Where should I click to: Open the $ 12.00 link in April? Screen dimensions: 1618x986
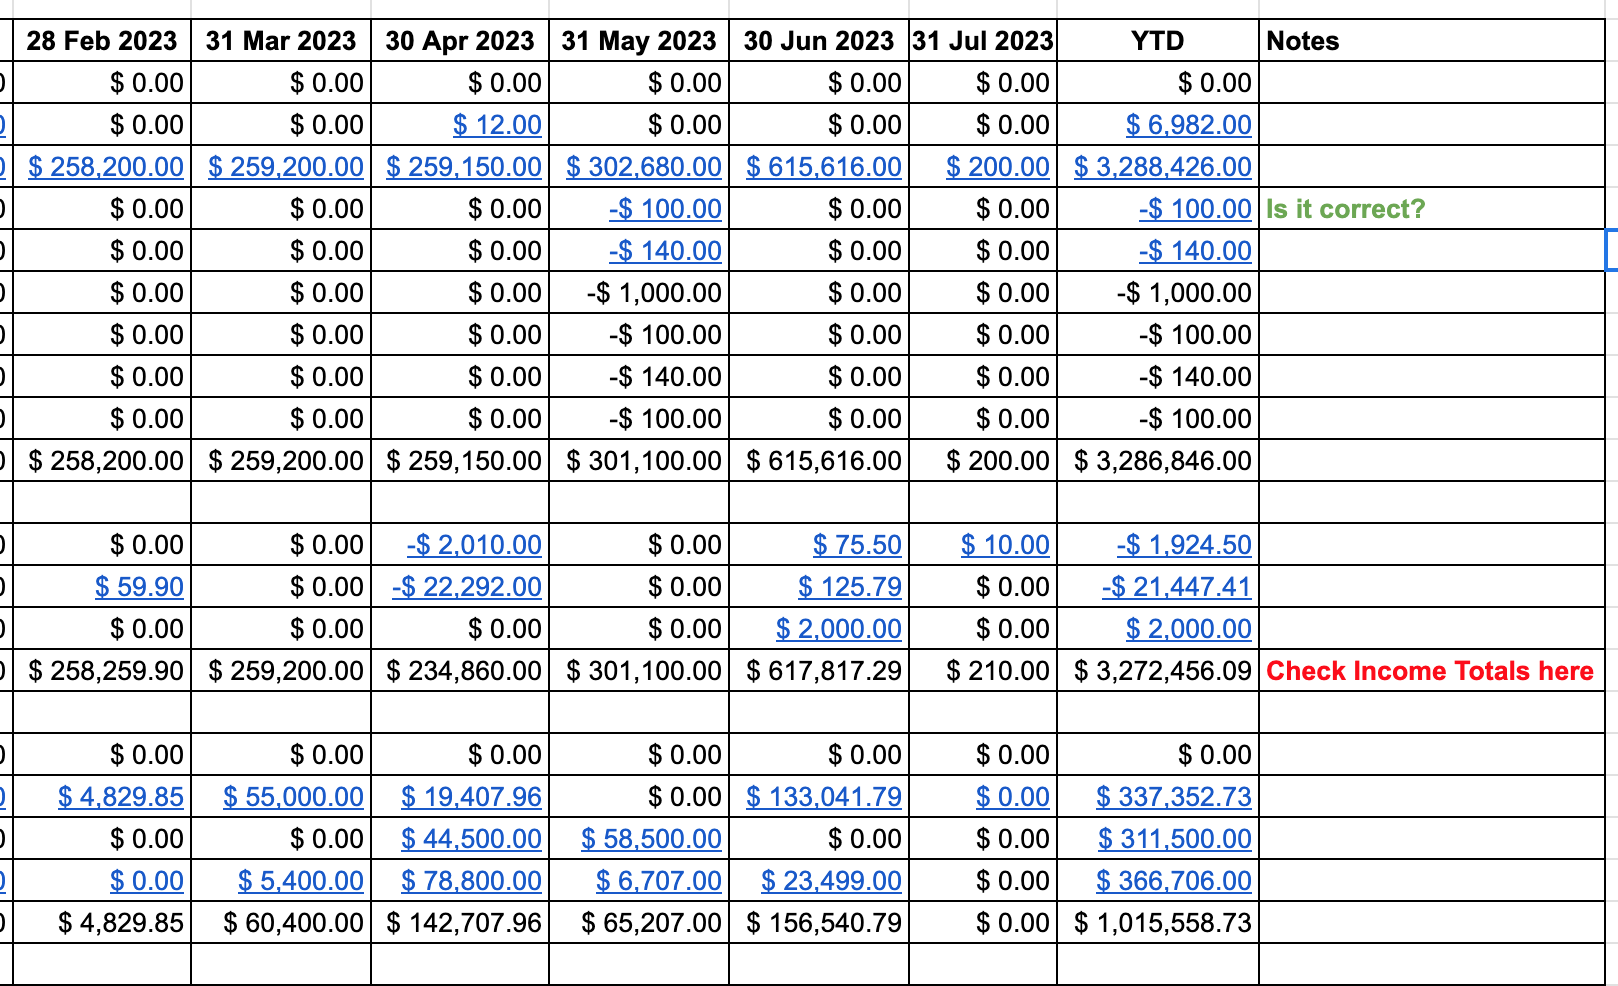(x=497, y=125)
